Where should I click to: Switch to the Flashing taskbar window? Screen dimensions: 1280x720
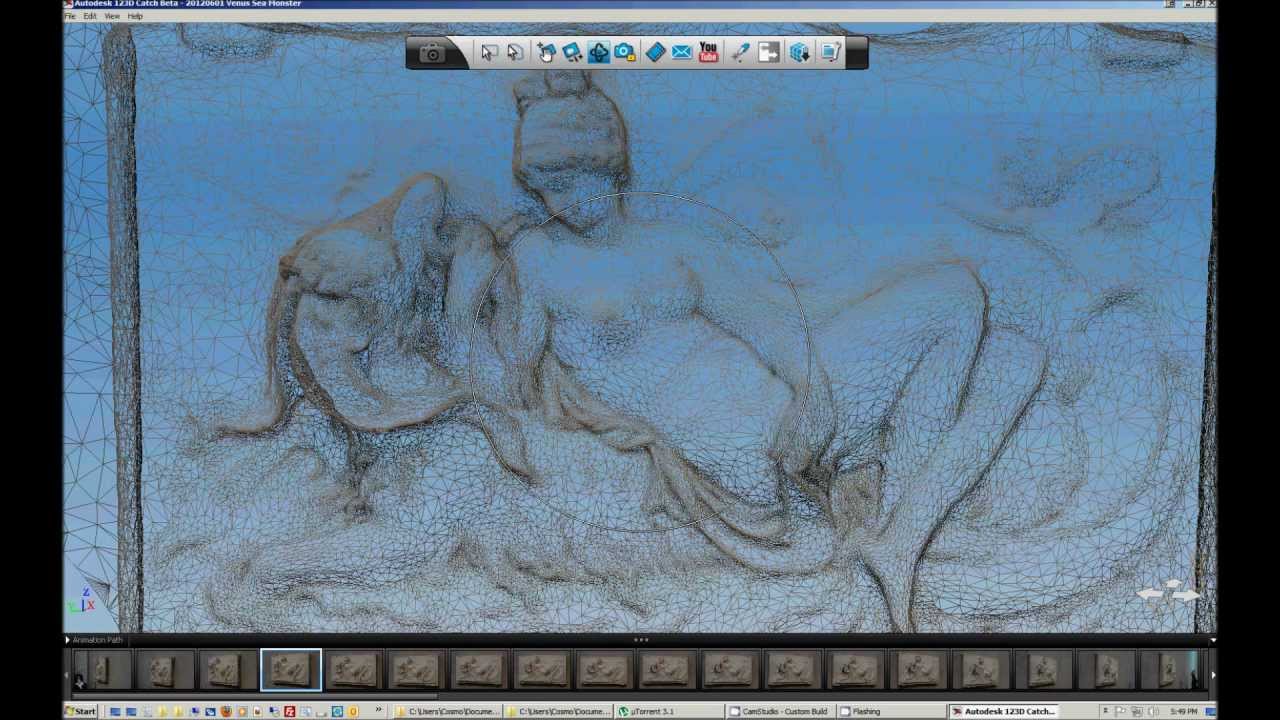(x=893, y=712)
